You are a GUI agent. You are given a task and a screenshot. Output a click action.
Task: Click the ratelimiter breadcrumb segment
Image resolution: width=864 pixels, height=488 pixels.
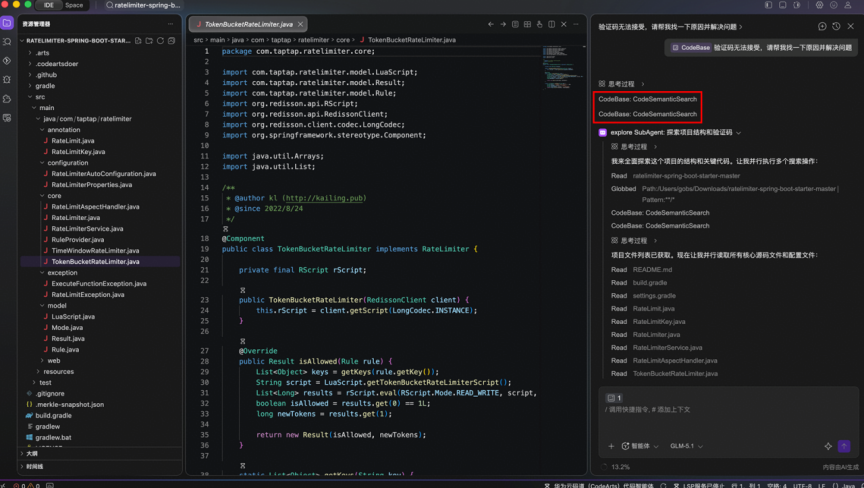[x=314, y=40]
